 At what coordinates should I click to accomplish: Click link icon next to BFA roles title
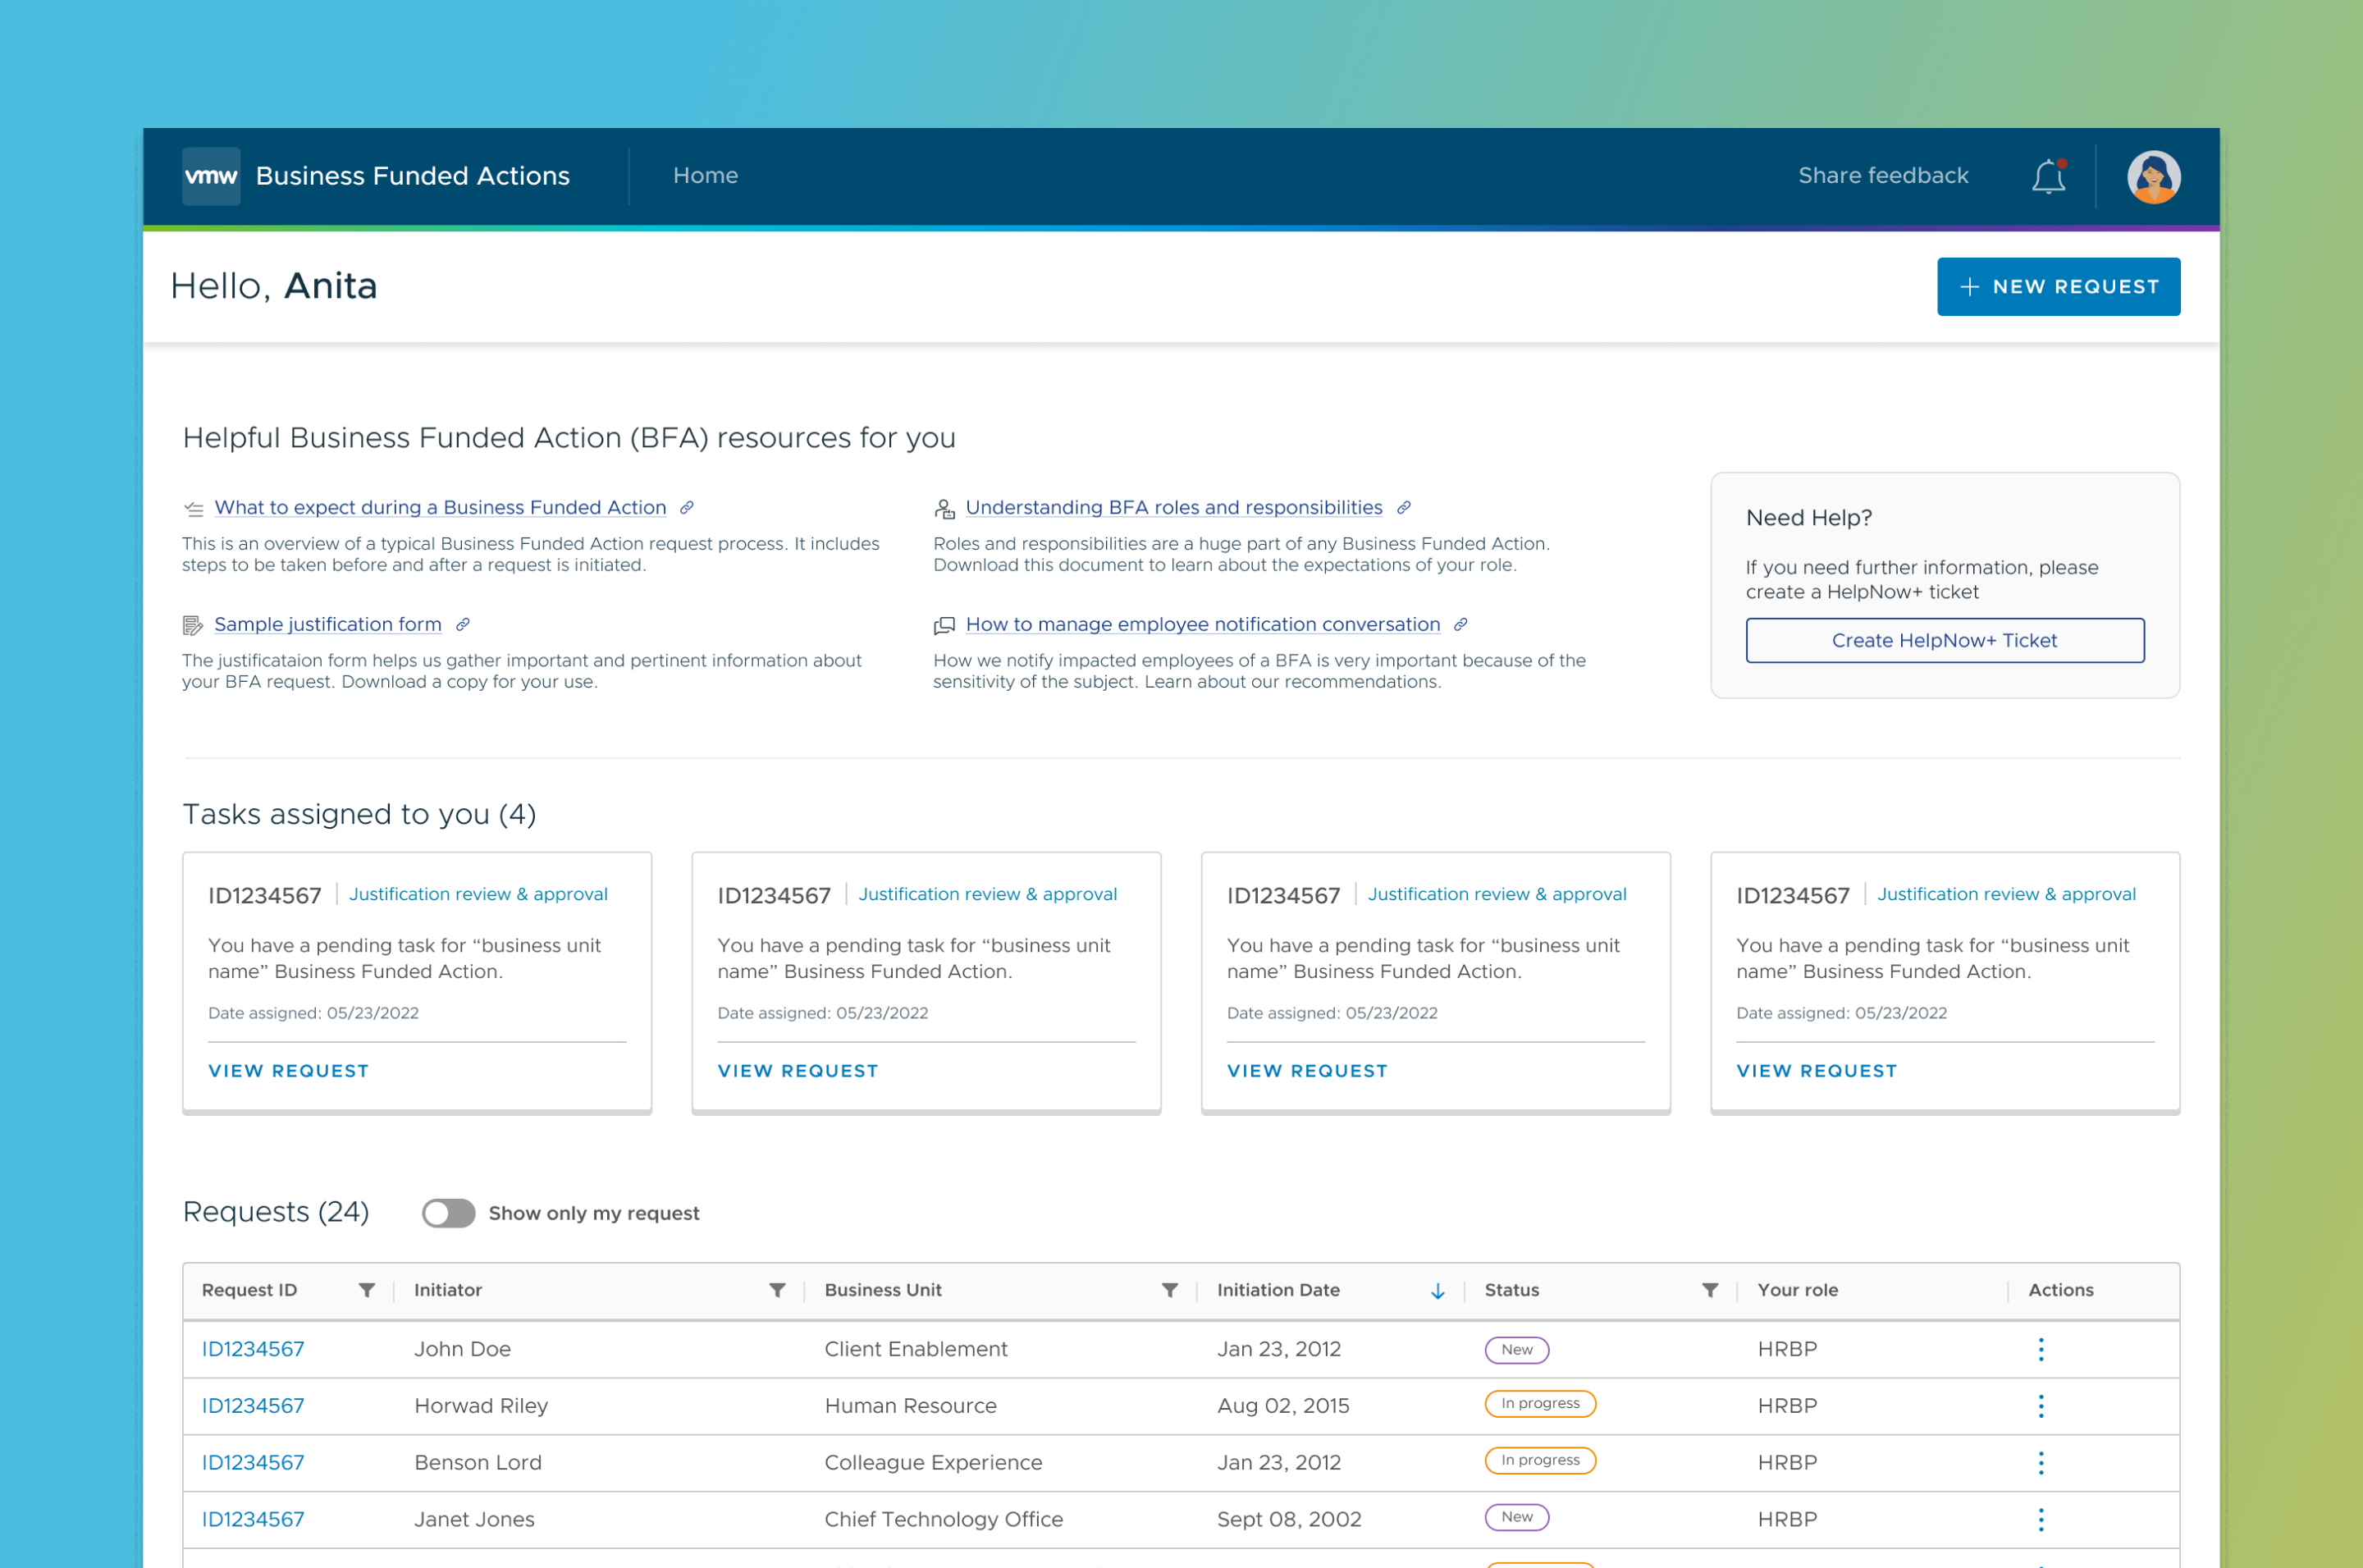[1404, 508]
